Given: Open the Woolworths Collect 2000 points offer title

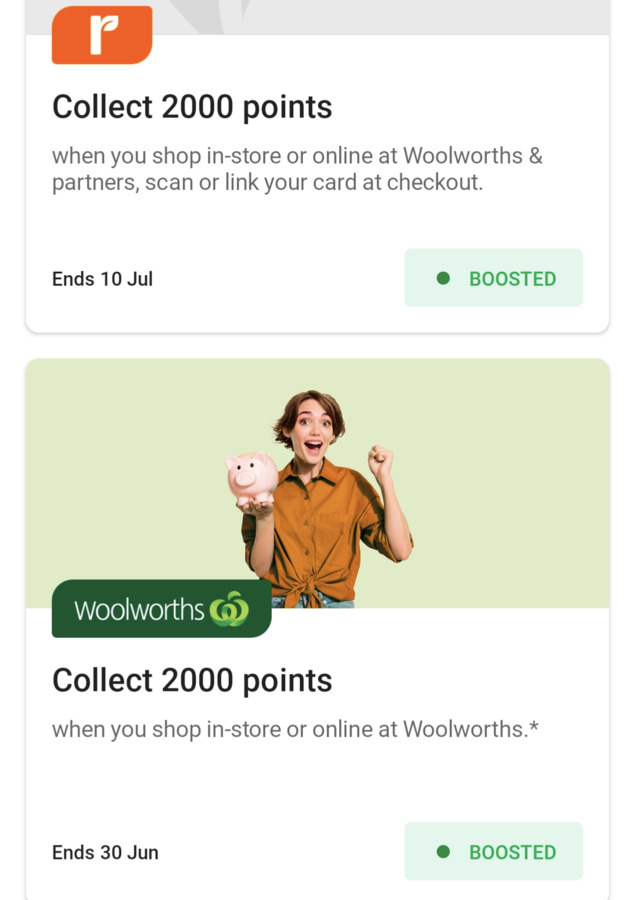Looking at the screenshot, I should [x=192, y=681].
